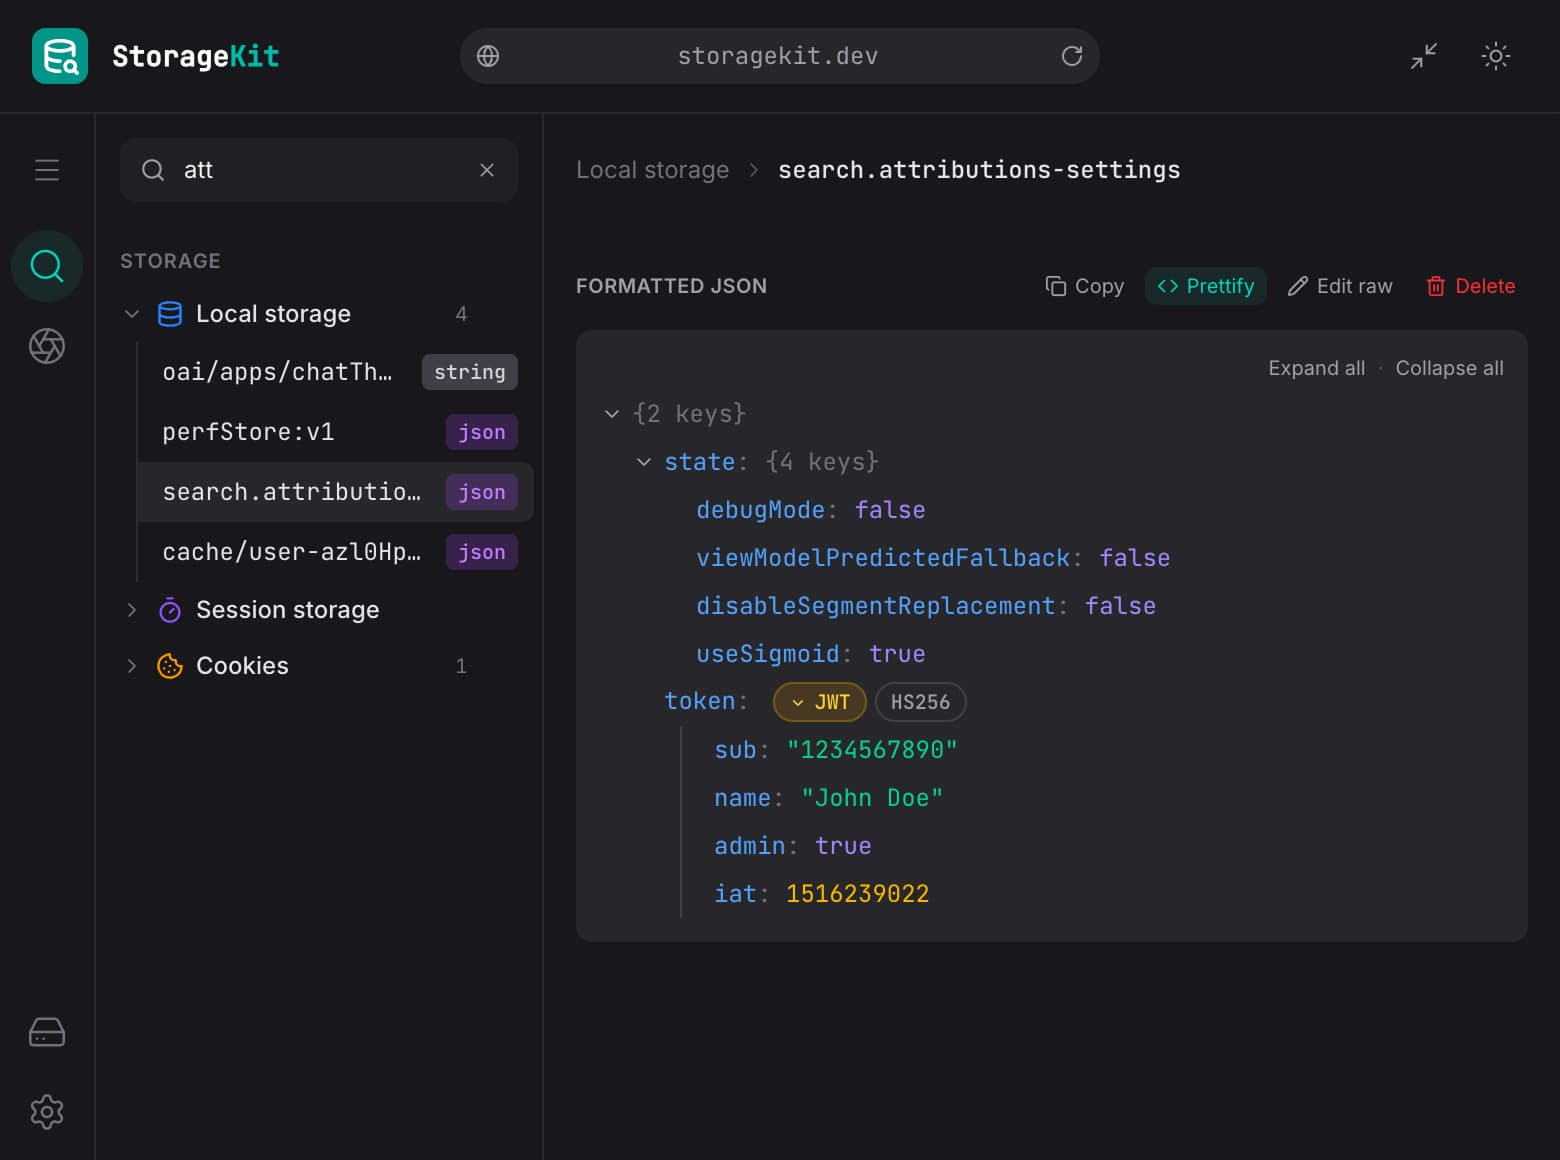Open the snapshots panel via aperture icon
1560x1160 pixels.
(46, 346)
